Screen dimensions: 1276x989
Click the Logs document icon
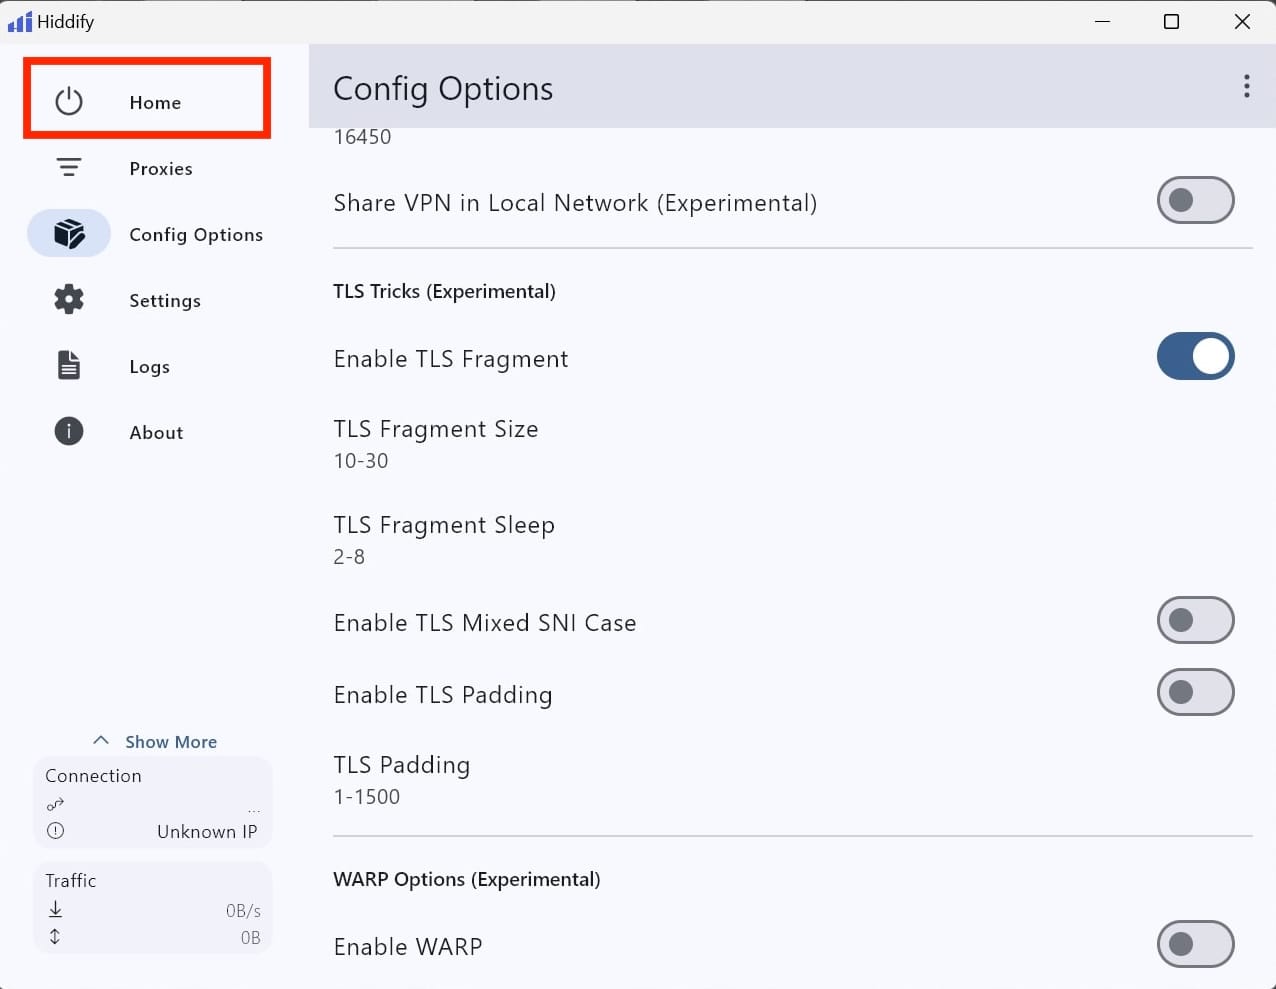click(x=68, y=366)
